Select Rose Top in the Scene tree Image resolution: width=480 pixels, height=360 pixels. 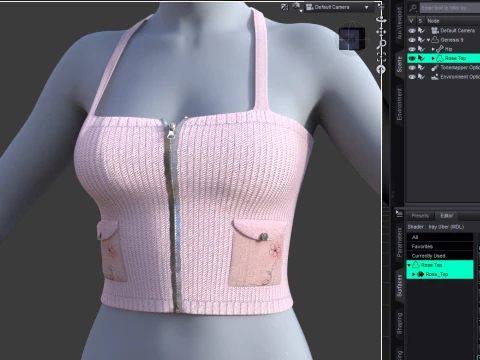coord(455,58)
